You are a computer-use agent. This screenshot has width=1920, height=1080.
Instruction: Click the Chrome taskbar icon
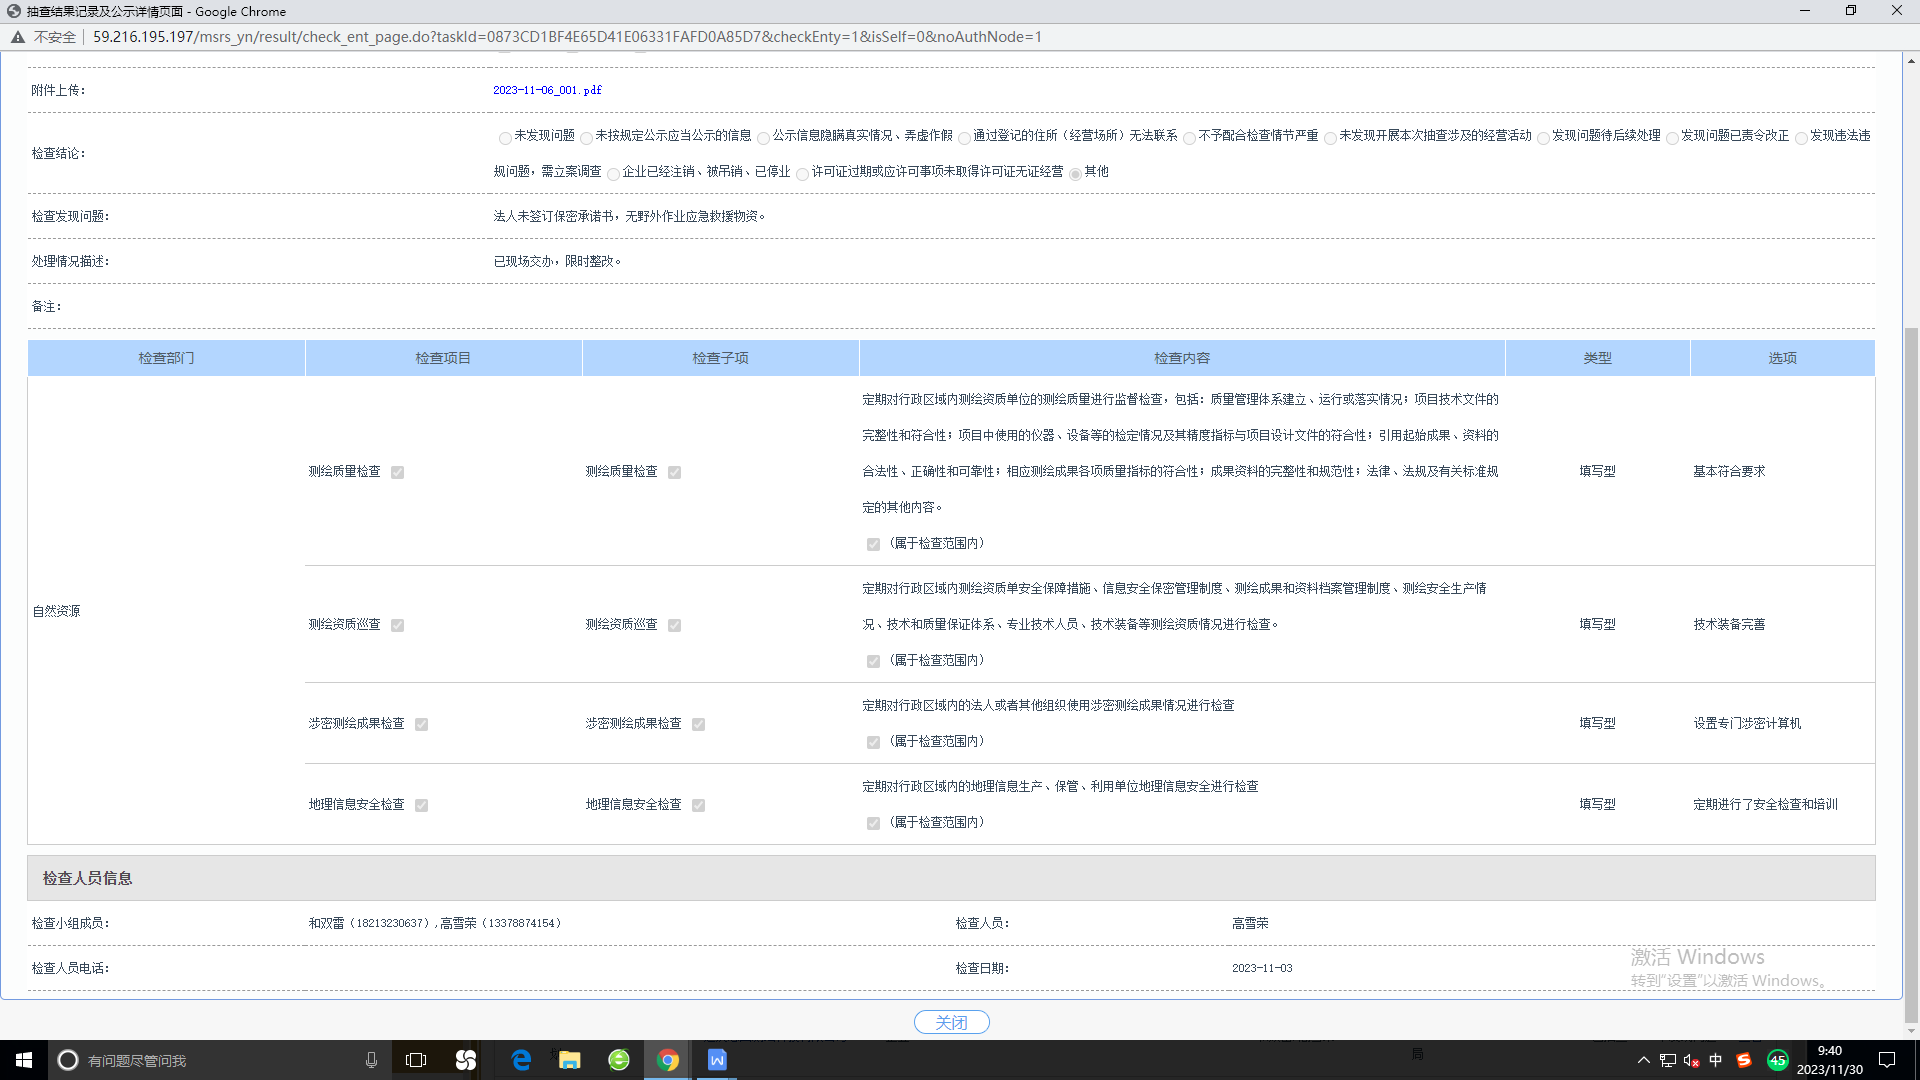point(668,1060)
